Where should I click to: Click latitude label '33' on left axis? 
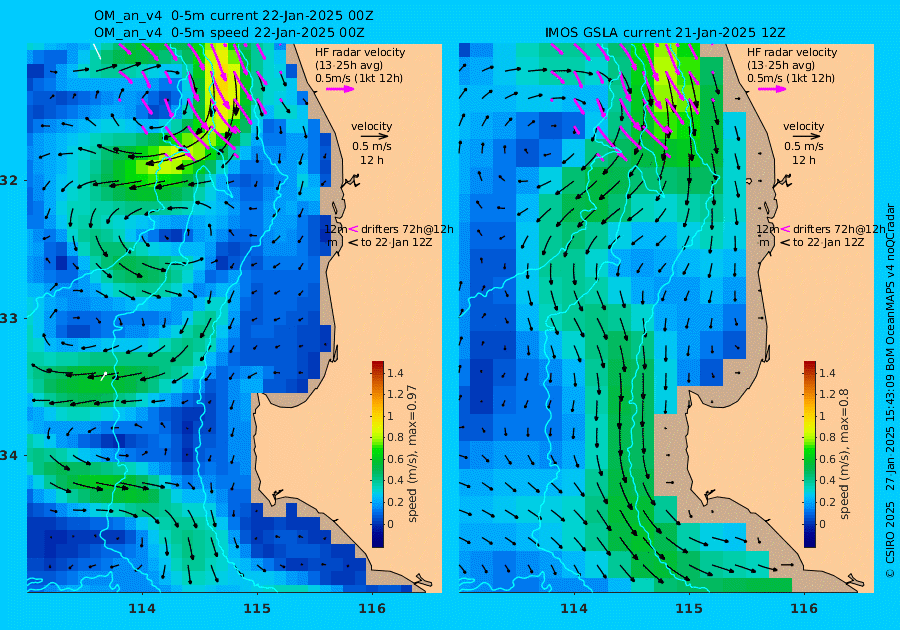tap(9, 318)
